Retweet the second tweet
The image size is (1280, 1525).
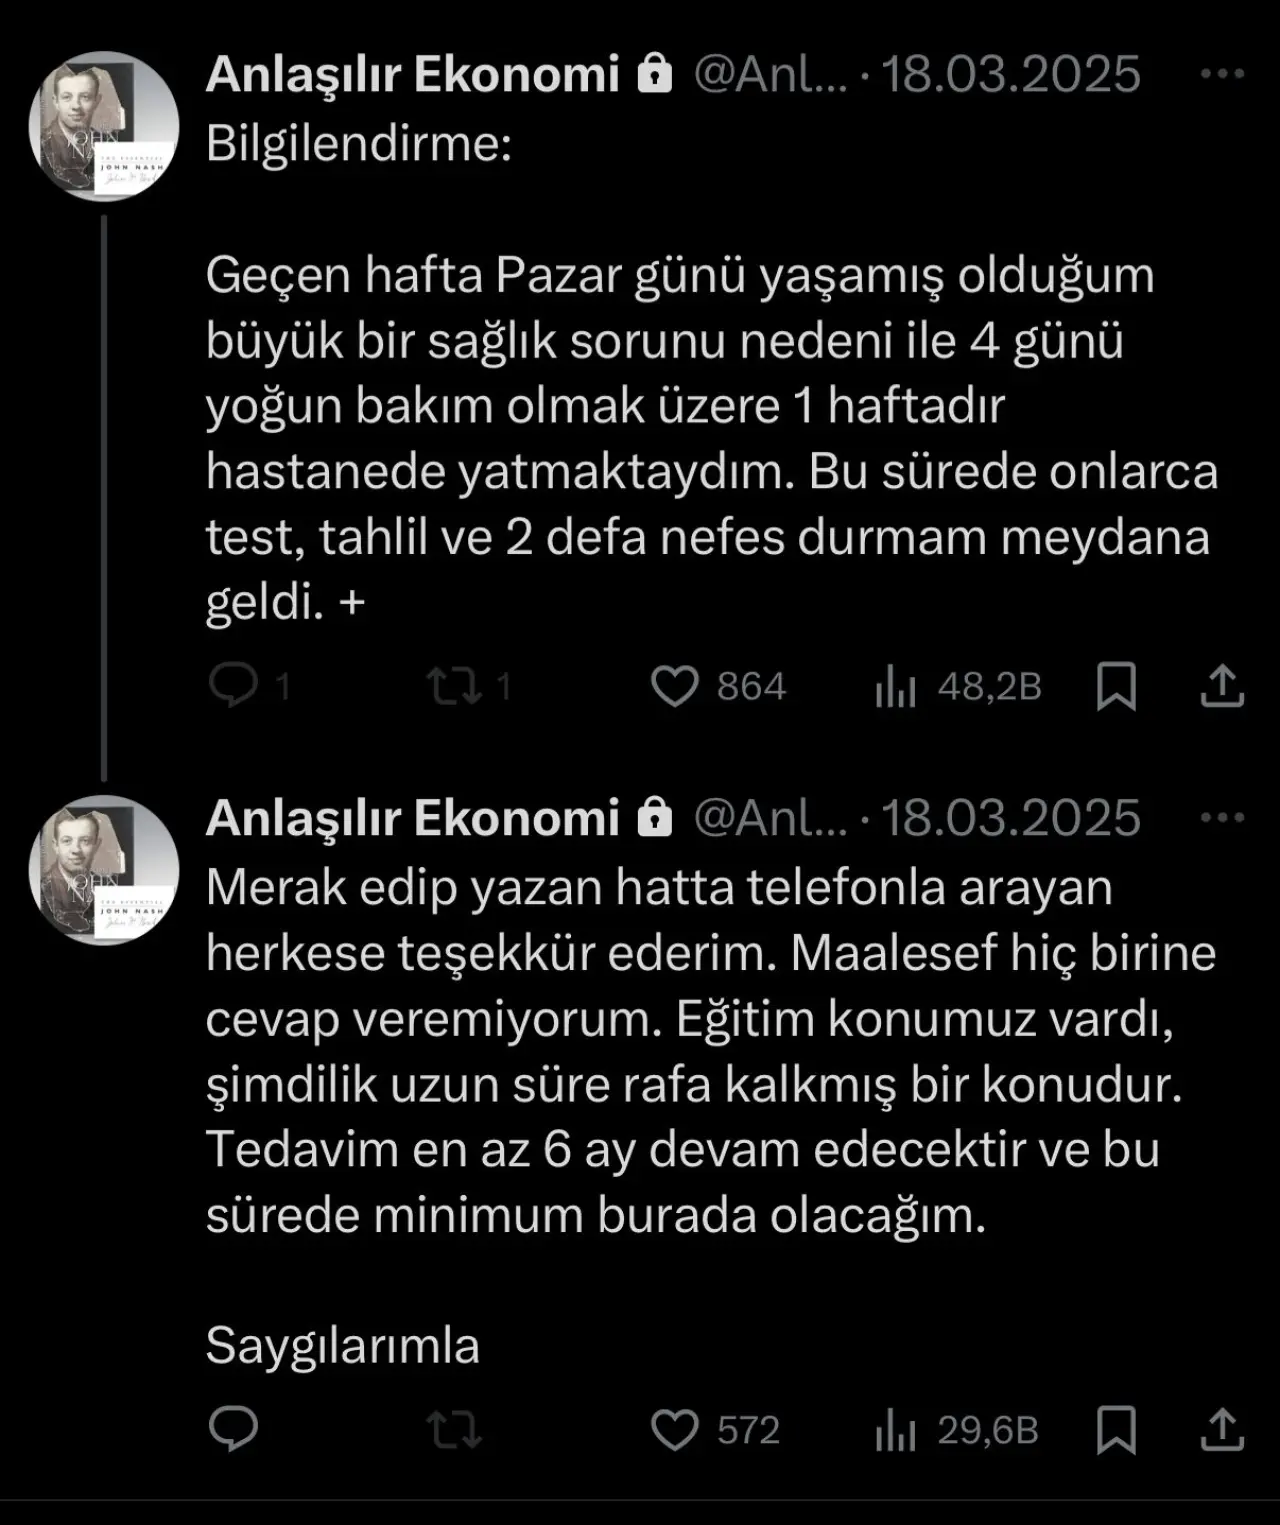coord(455,1430)
